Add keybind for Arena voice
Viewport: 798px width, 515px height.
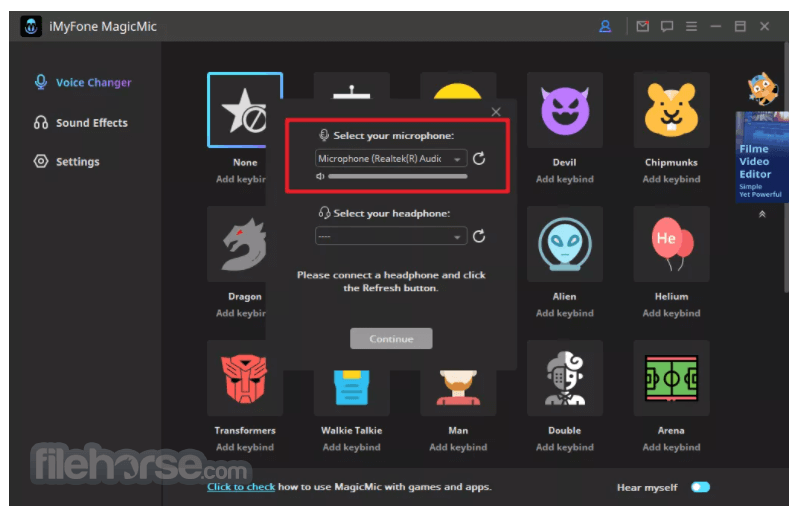671,447
